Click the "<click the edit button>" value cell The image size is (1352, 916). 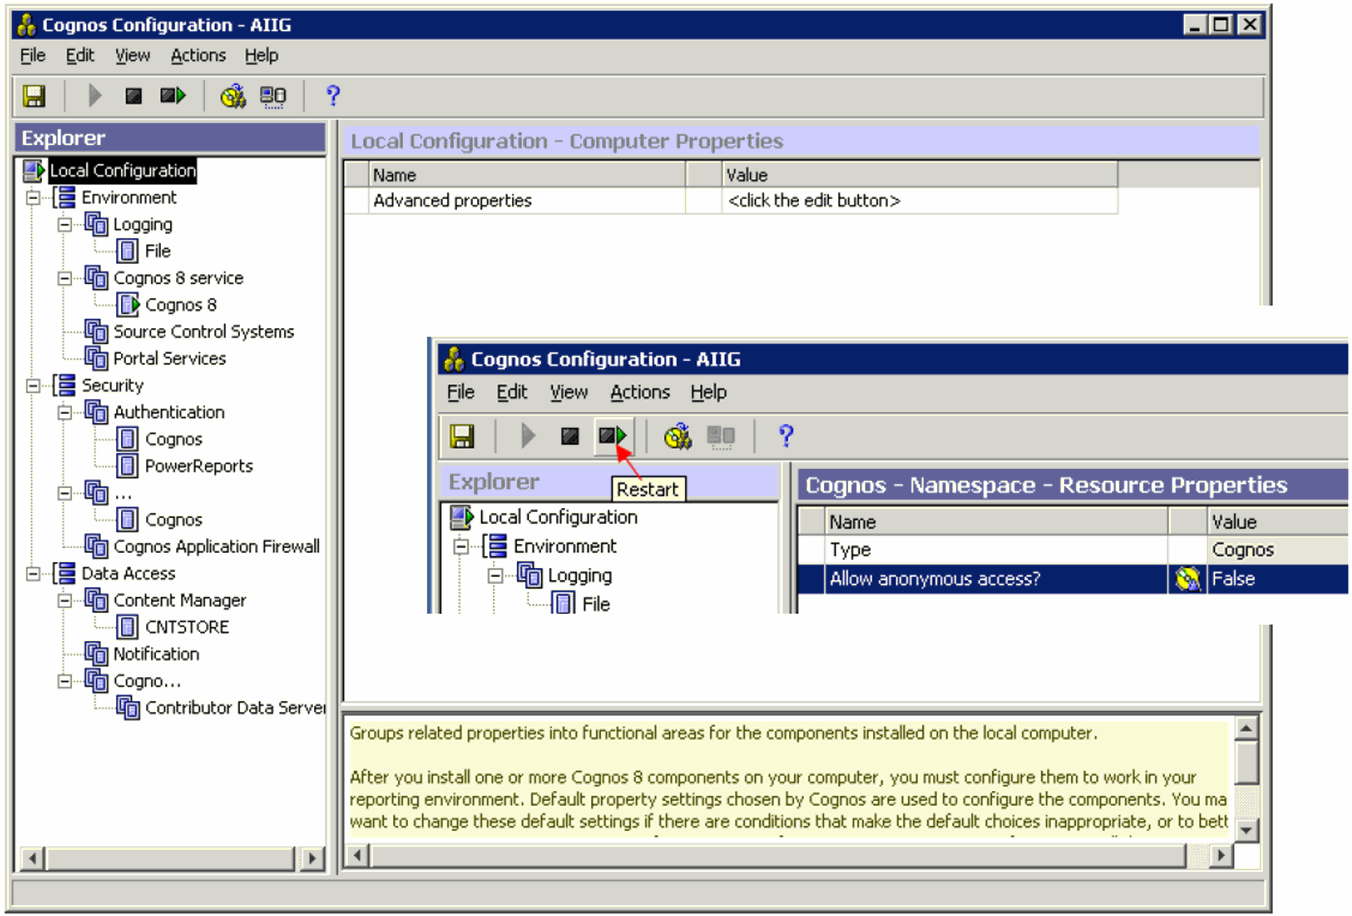(x=919, y=201)
